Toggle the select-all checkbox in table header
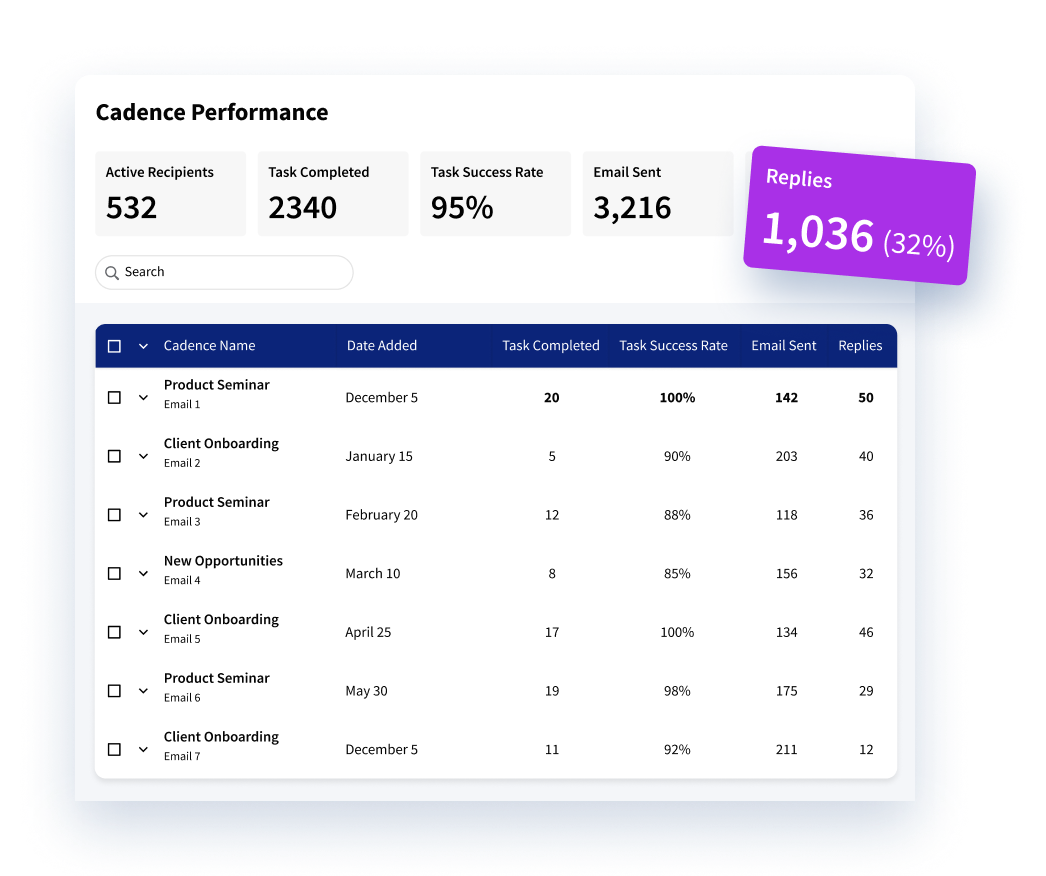This screenshot has width=1046, height=876. (114, 346)
